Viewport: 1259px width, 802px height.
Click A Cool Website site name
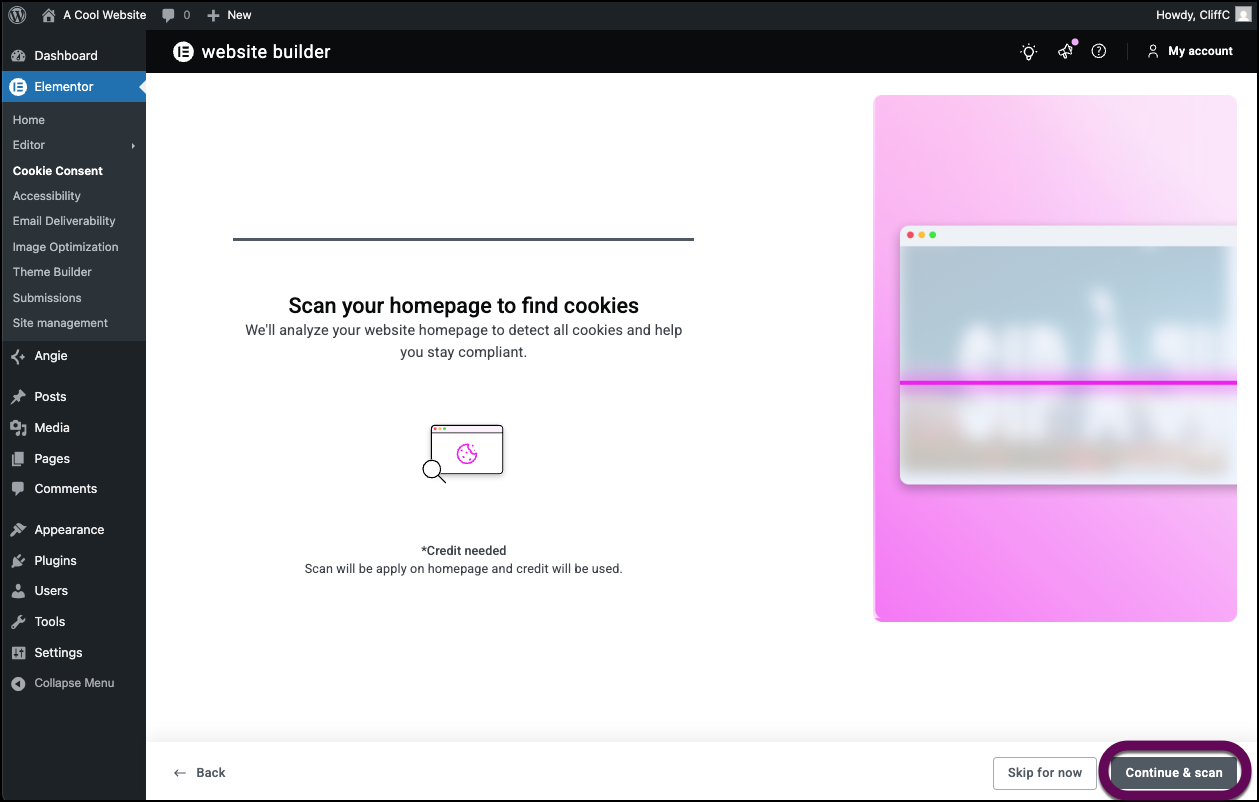(105, 15)
